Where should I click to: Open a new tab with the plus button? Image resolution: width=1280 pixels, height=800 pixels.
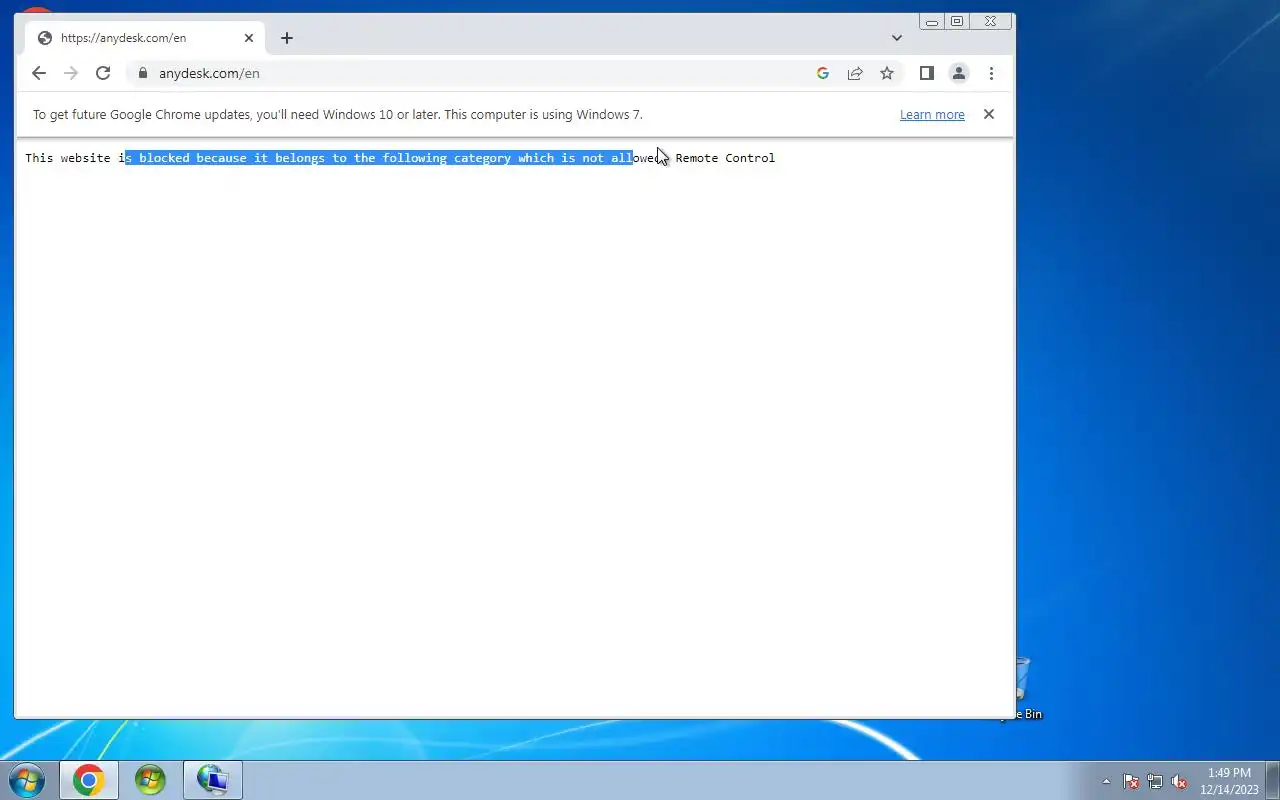287,38
